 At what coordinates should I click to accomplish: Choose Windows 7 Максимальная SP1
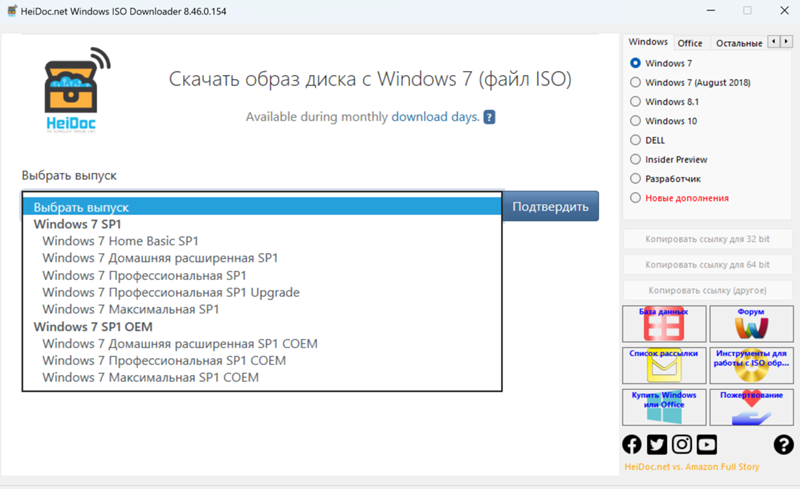262,309
